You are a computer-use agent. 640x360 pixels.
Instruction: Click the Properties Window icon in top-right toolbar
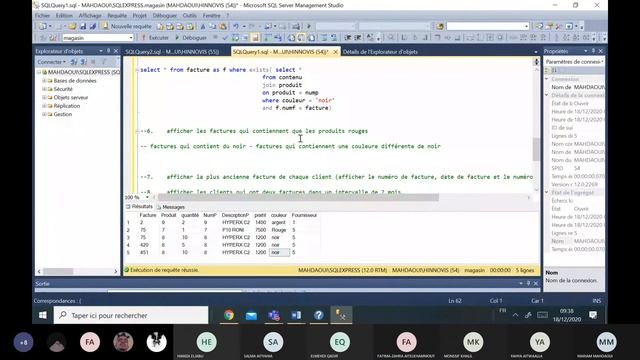549,26
